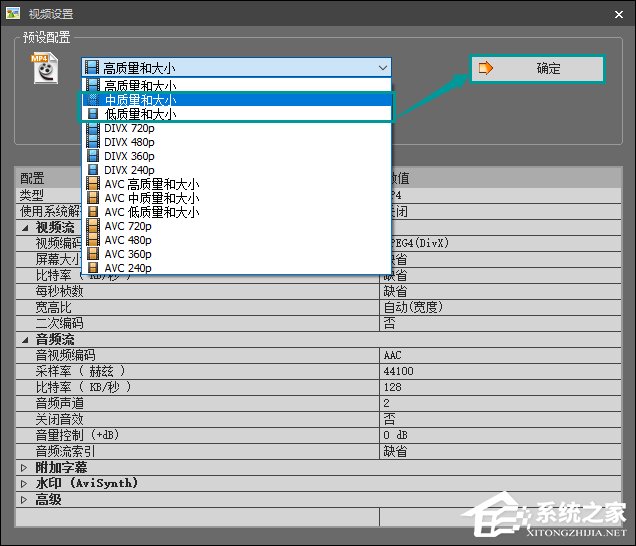Click the film icon beside DIVX 240p
Viewport: 636px width, 546px height.
[x=93, y=170]
